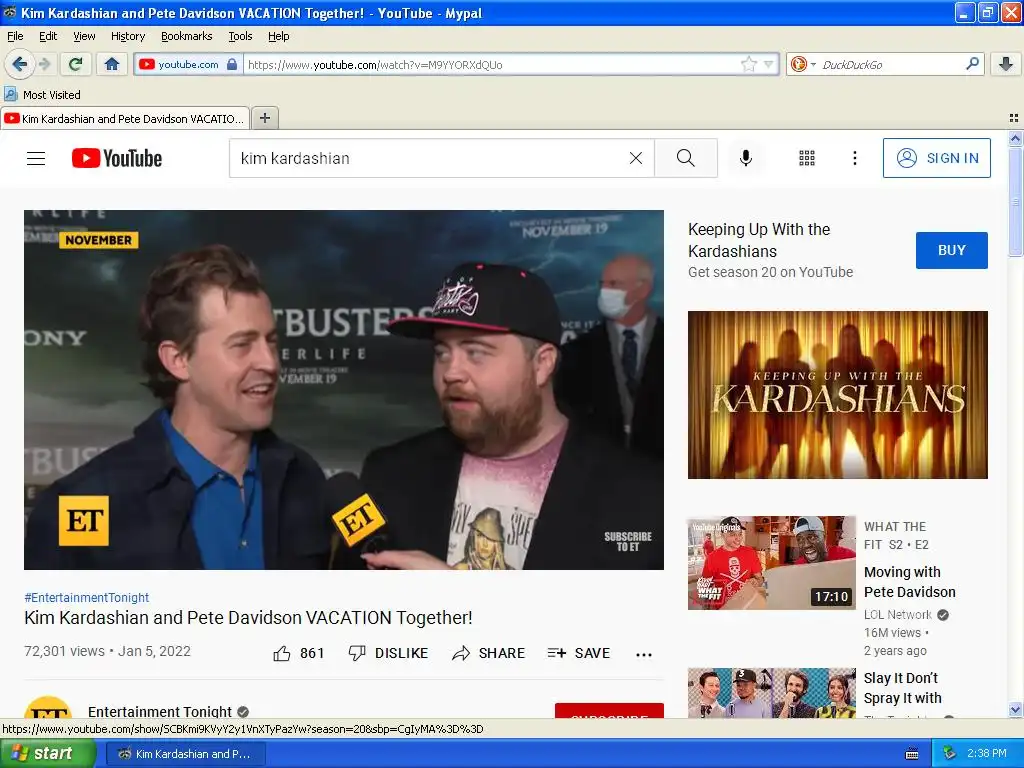Open the Tools menu
This screenshot has width=1024, height=768.
pos(240,36)
